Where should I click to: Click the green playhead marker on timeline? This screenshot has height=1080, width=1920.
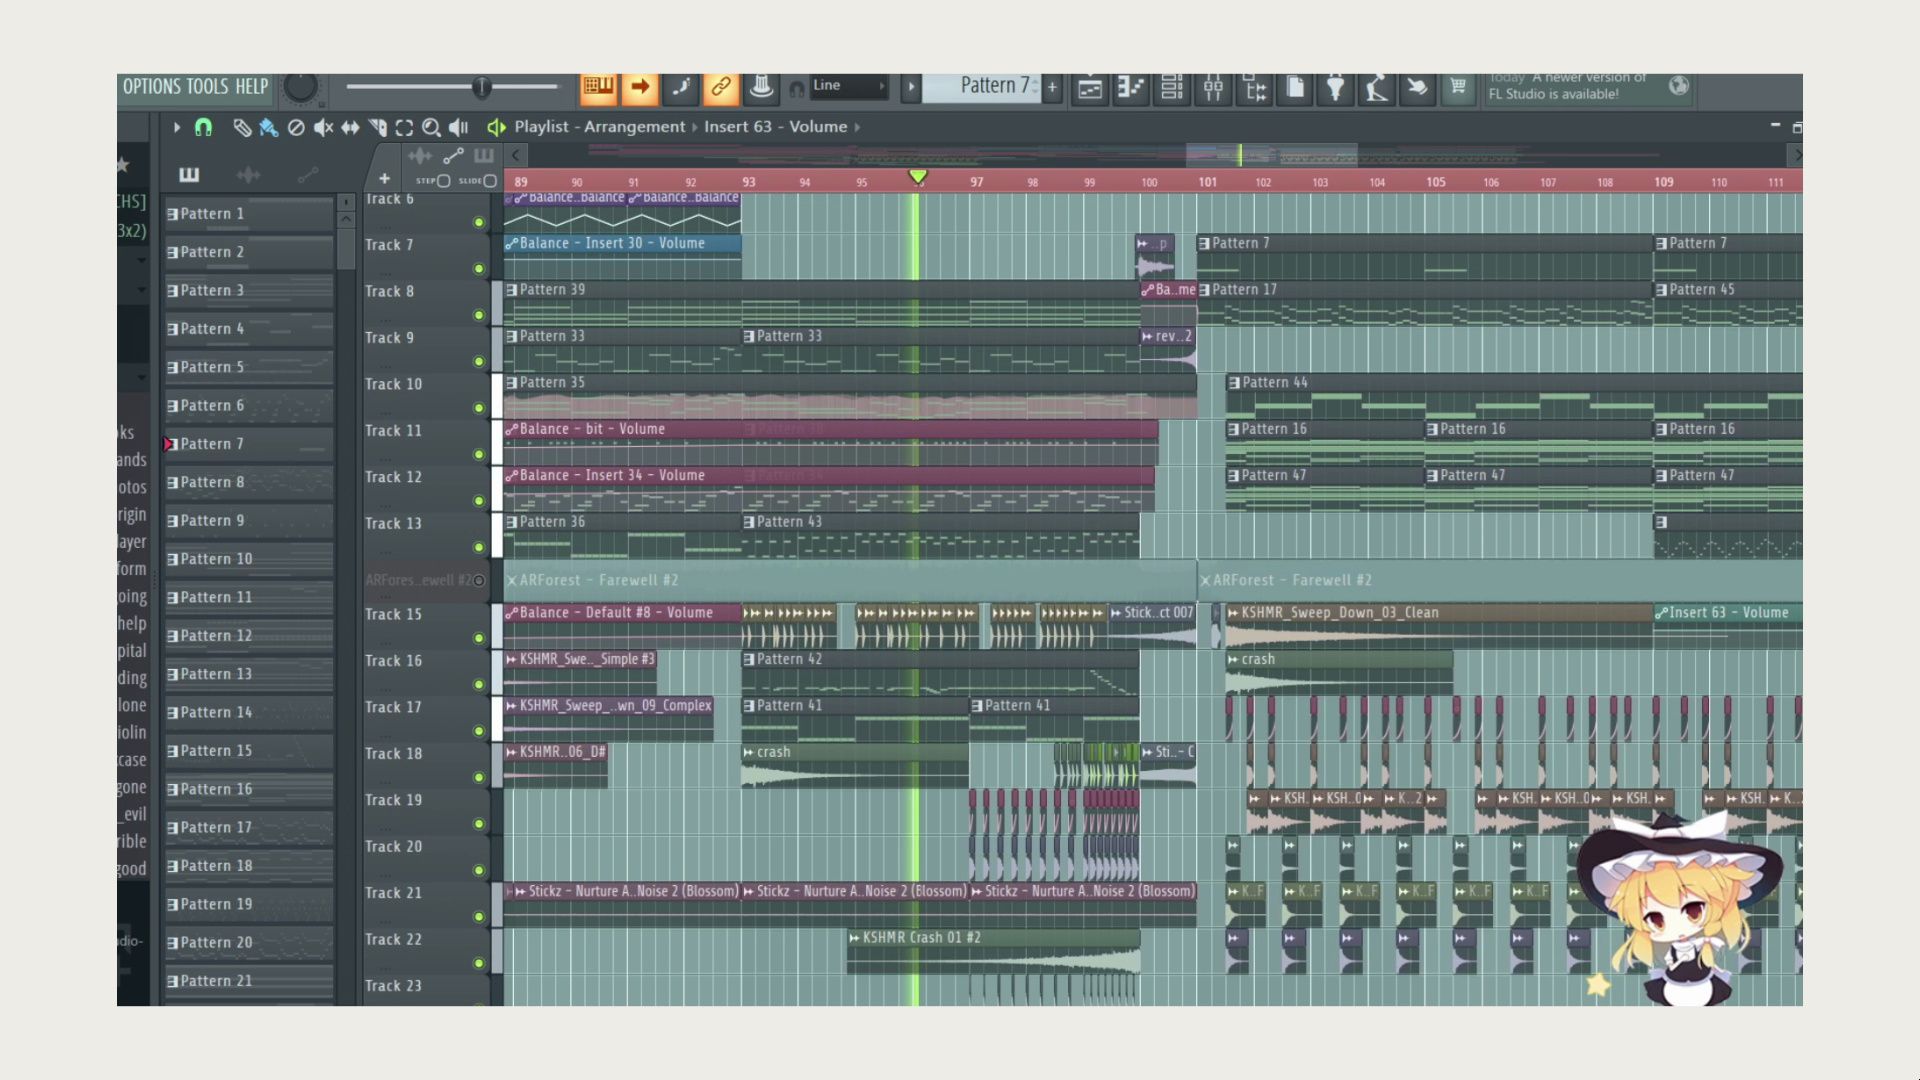[x=917, y=177]
